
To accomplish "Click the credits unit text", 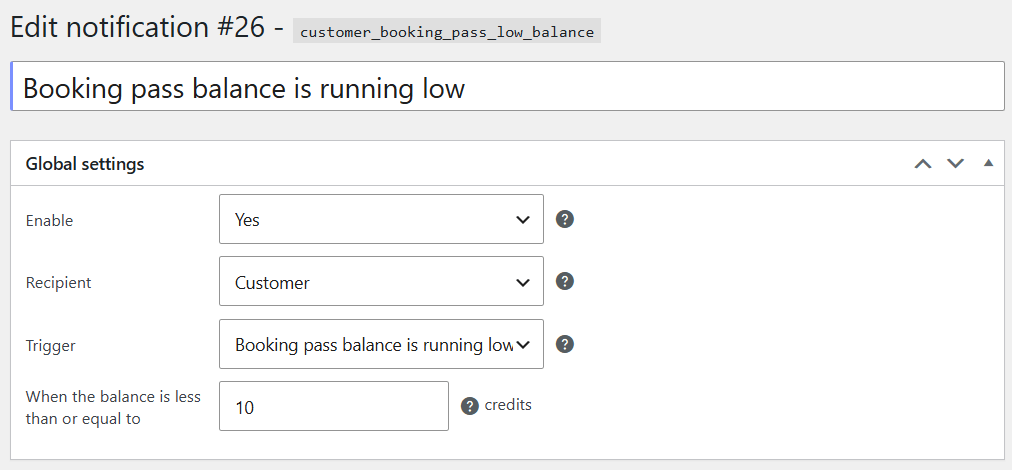I will (508, 405).
